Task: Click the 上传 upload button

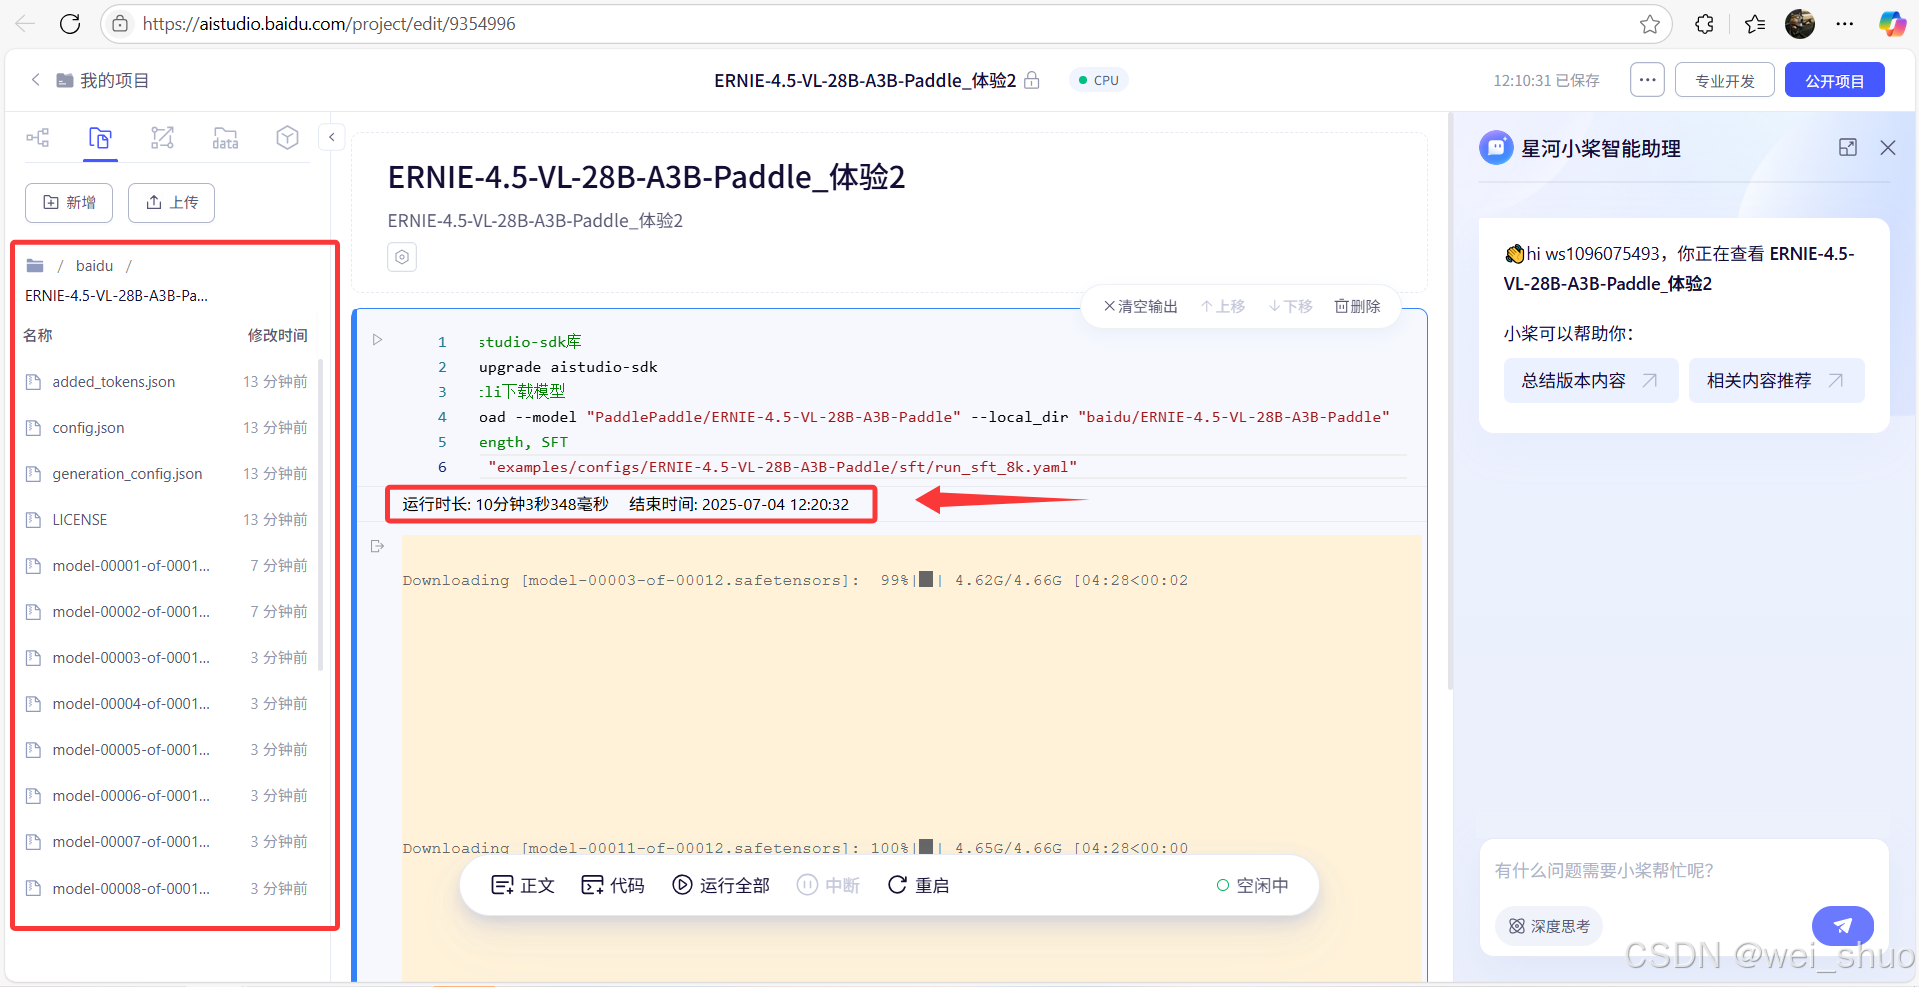Action: pyautogui.click(x=172, y=202)
